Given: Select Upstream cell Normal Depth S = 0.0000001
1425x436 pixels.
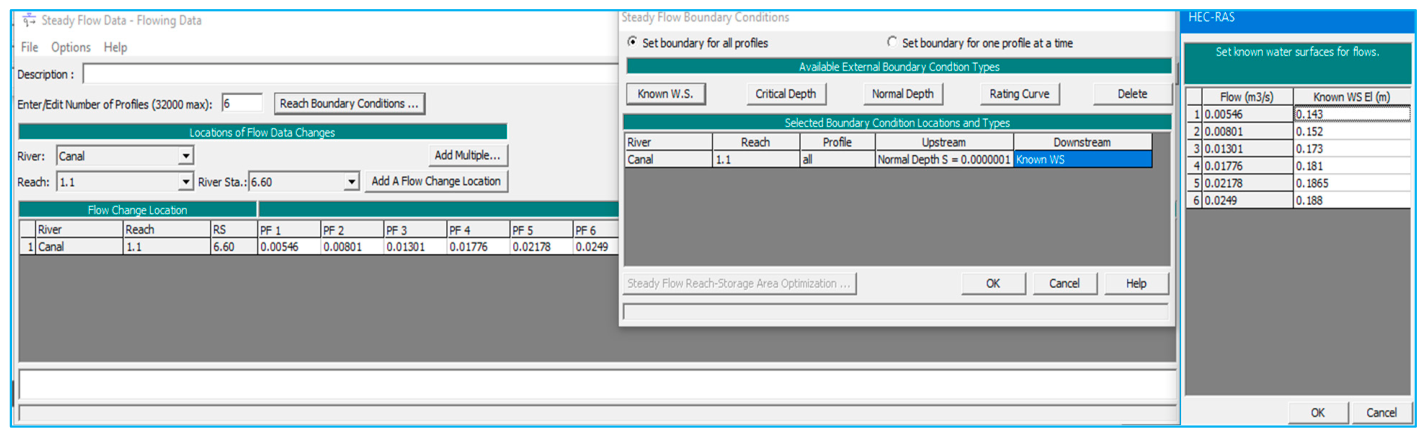Looking at the screenshot, I should point(944,159).
